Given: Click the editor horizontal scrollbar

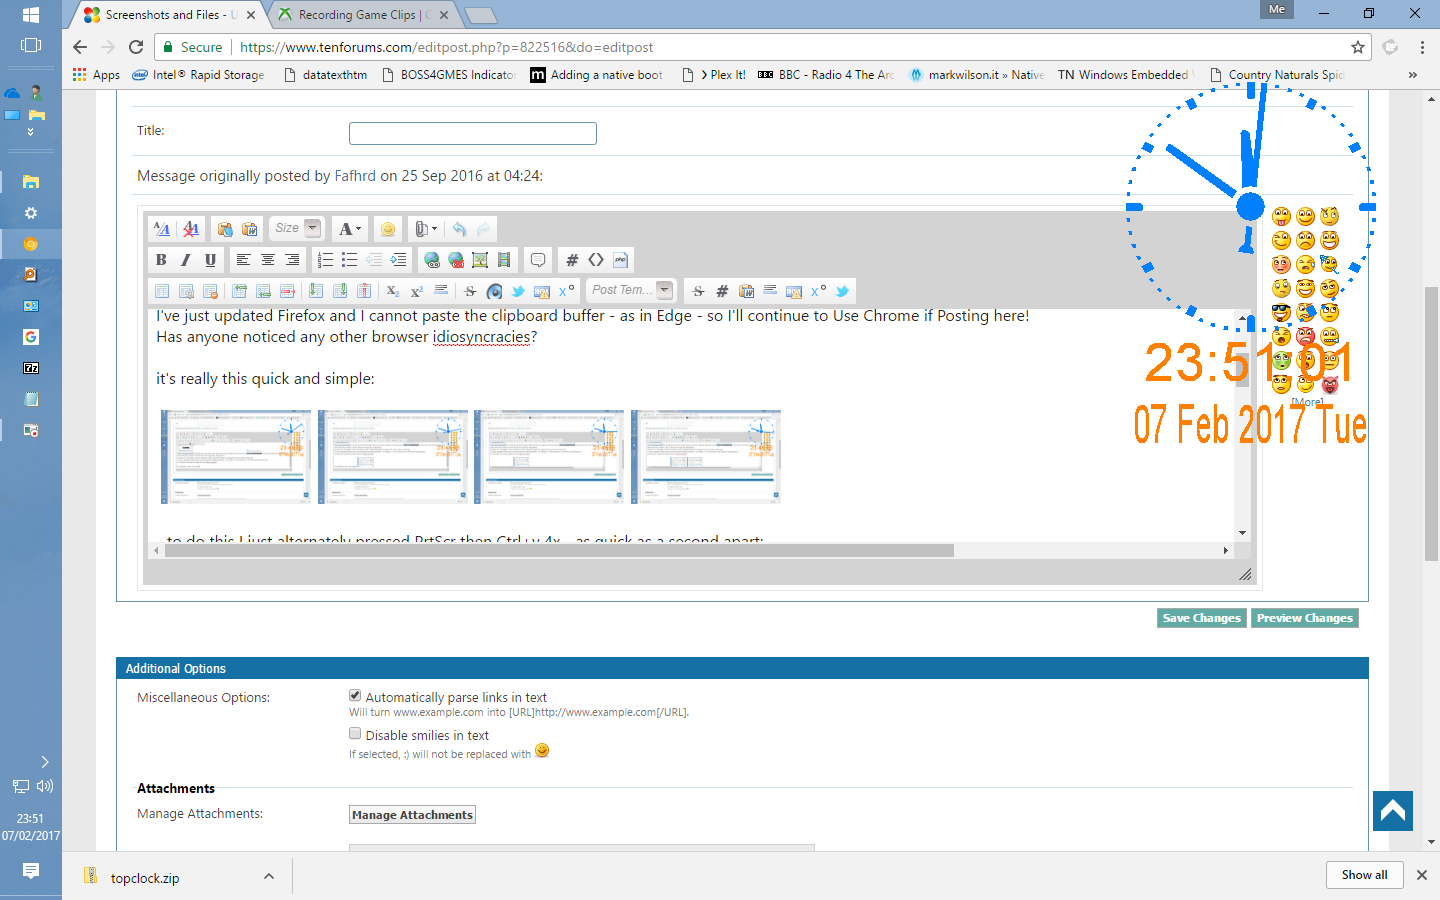Looking at the screenshot, I should point(559,551).
